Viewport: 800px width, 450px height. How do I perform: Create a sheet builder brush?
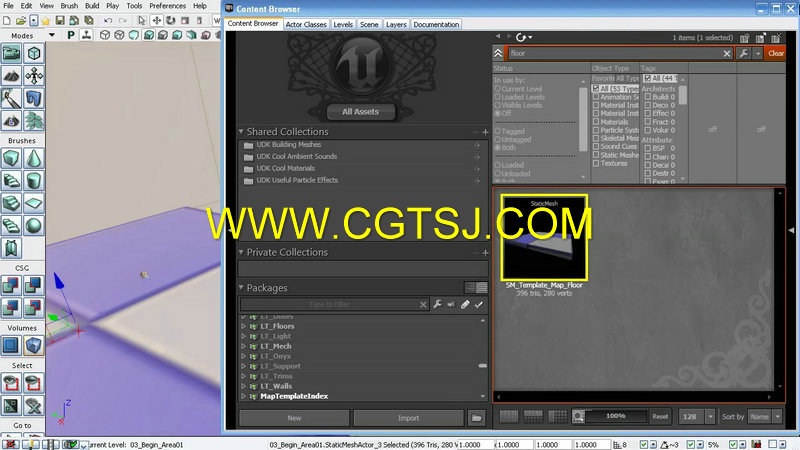coord(34,204)
